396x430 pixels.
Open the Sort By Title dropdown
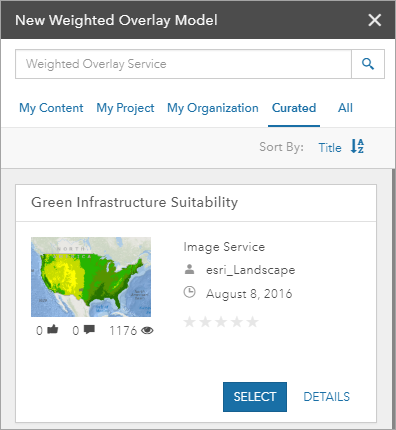(x=330, y=147)
